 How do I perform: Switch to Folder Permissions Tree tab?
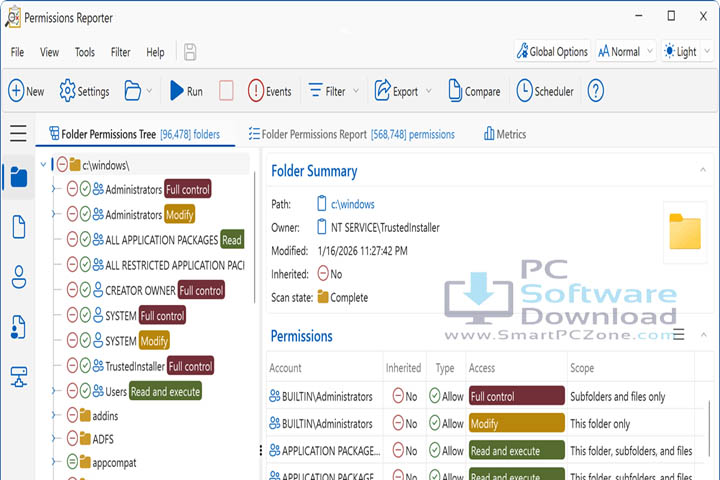point(135,134)
